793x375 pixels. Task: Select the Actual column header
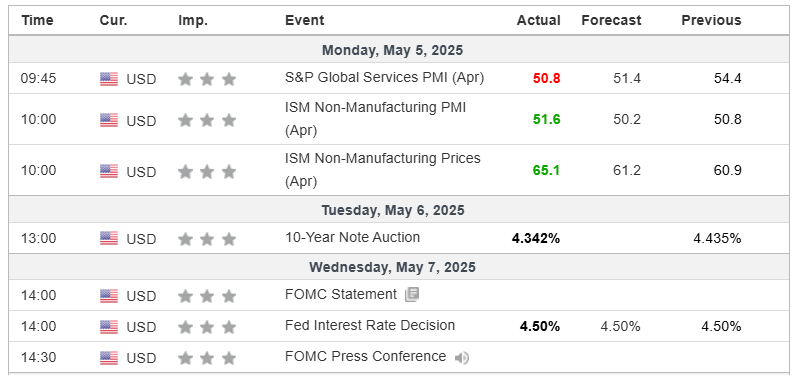tap(539, 20)
